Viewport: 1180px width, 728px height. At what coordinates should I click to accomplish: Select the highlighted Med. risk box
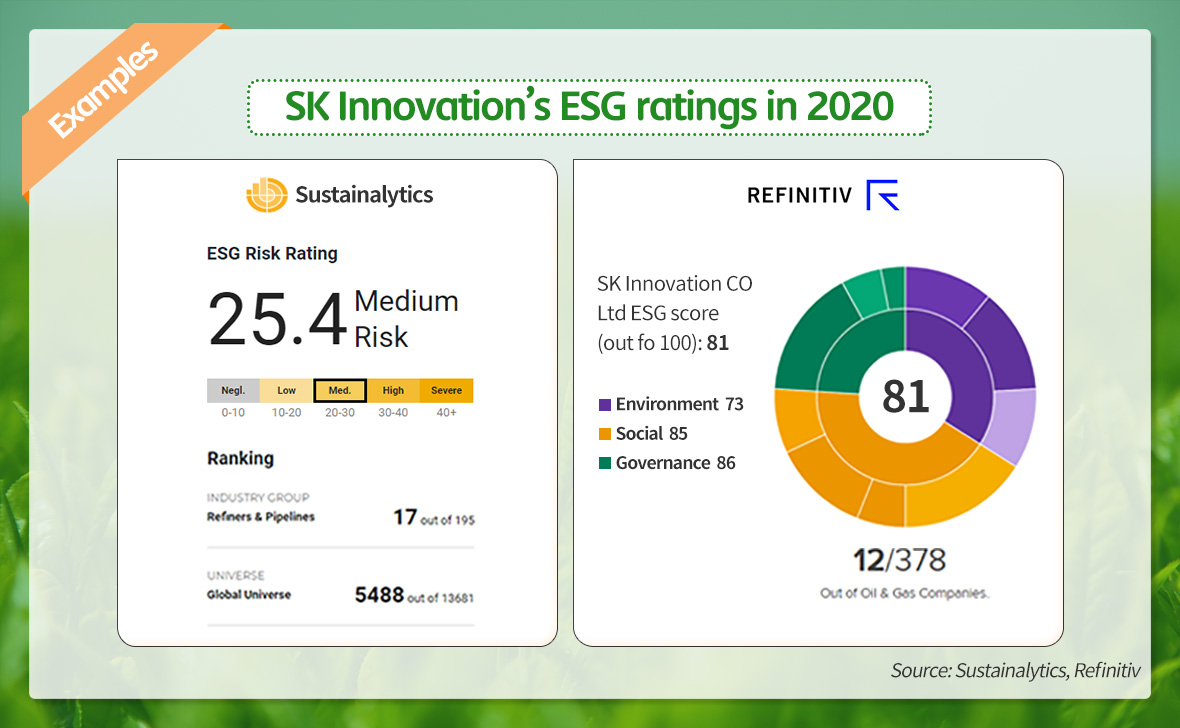[340, 391]
